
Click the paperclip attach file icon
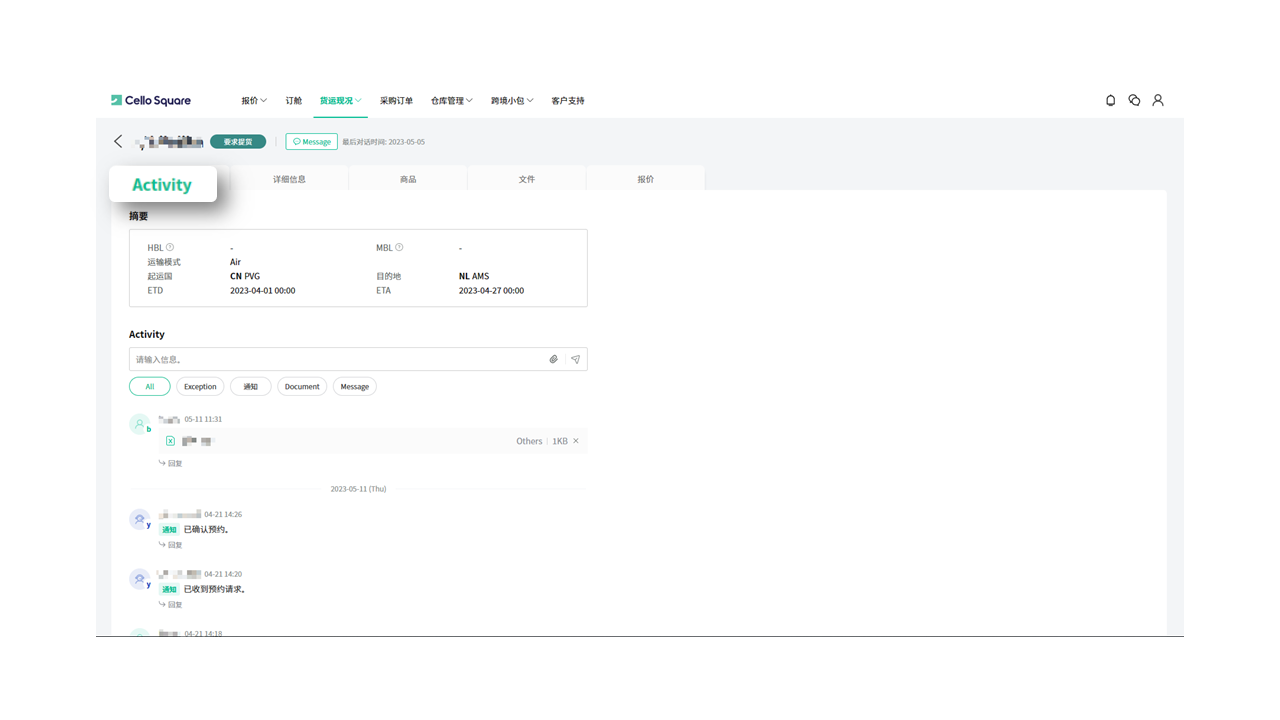pos(553,359)
